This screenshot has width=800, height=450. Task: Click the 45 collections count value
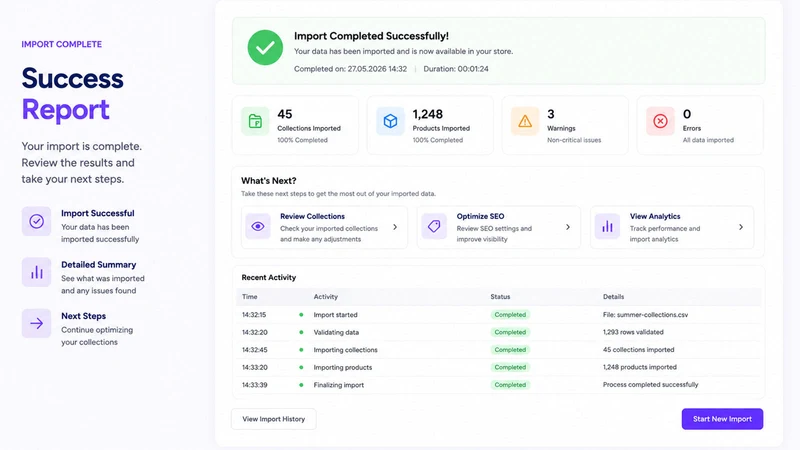pyautogui.click(x=285, y=114)
